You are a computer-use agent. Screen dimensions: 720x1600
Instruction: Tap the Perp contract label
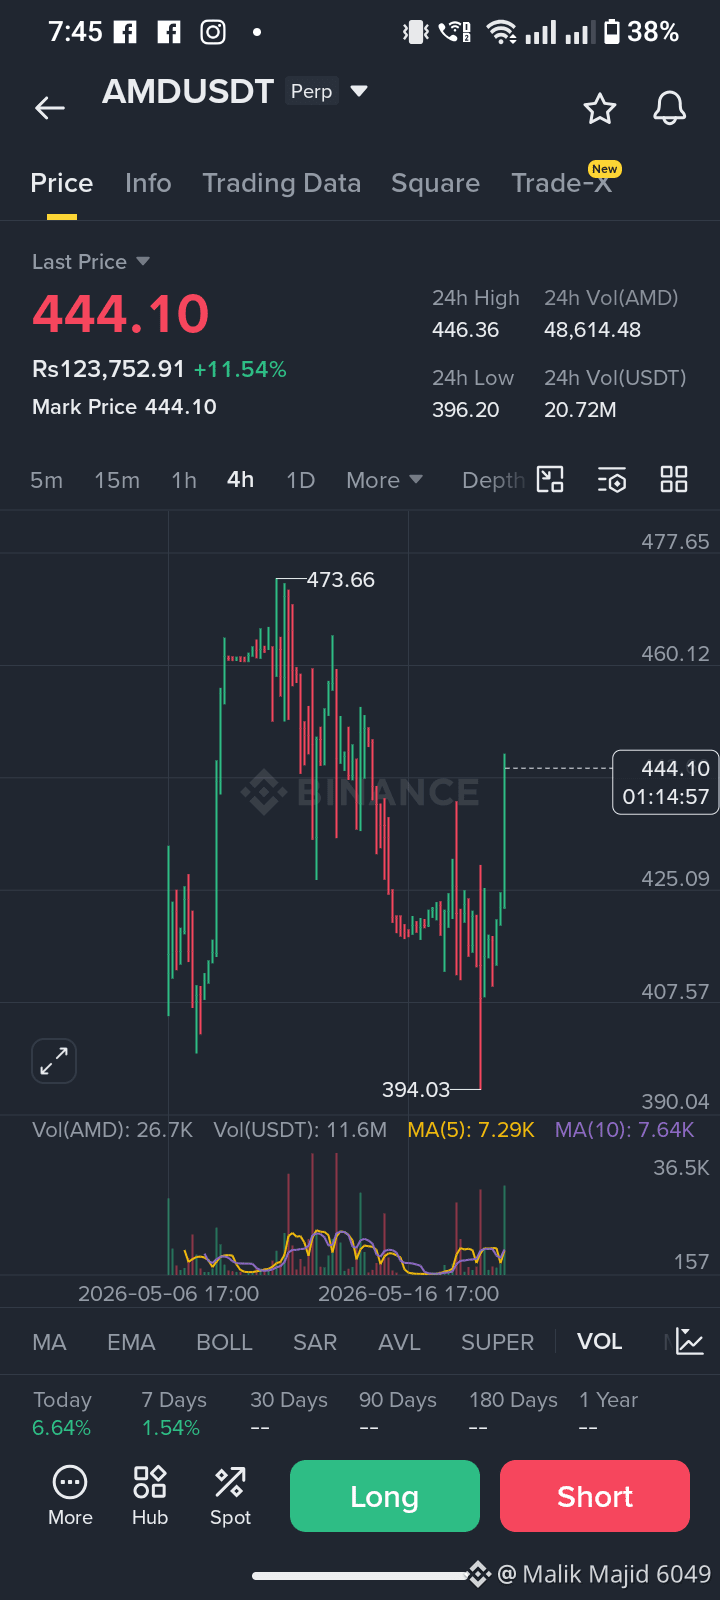click(312, 91)
